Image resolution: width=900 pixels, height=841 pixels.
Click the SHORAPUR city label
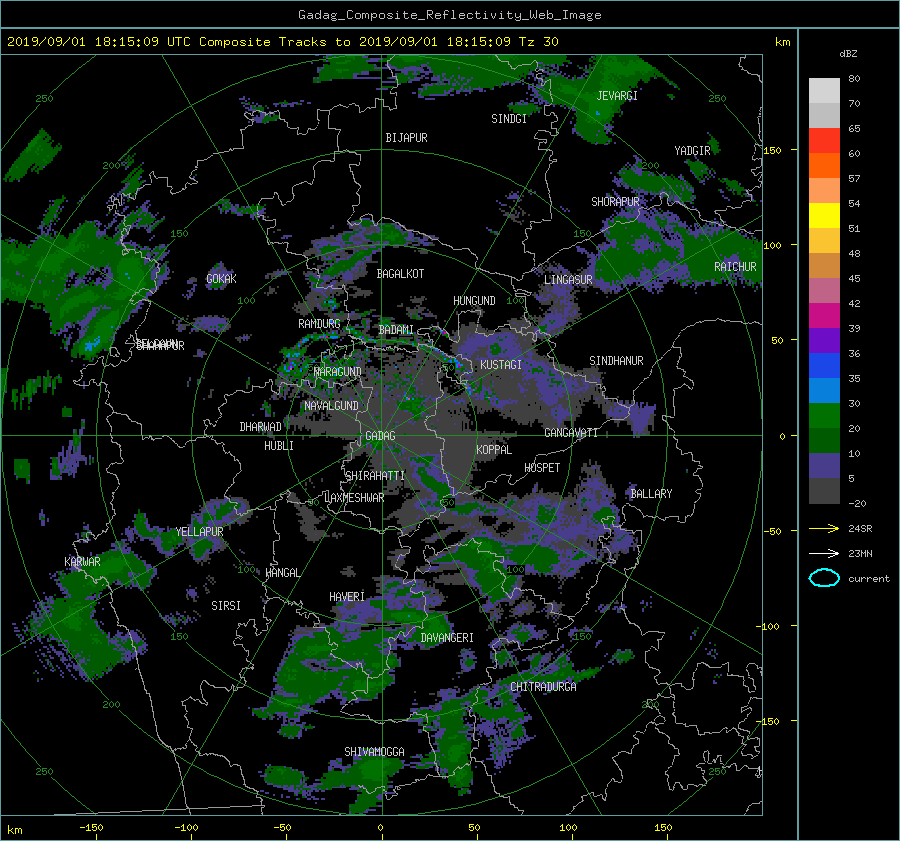pyautogui.click(x=615, y=202)
